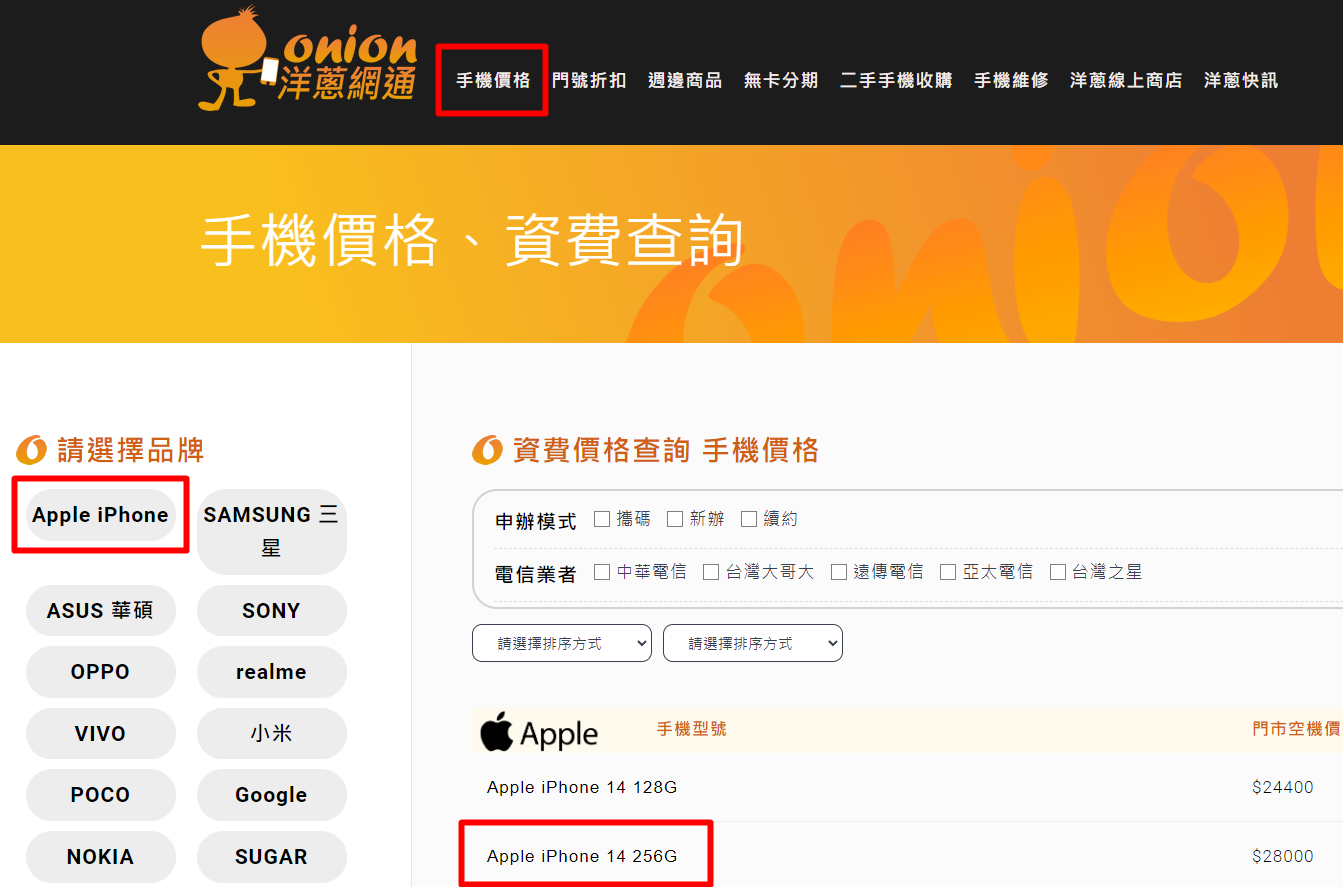Pick the OPPO brand
Image resolution: width=1343 pixels, height=887 pixels.
pos(100,672)
